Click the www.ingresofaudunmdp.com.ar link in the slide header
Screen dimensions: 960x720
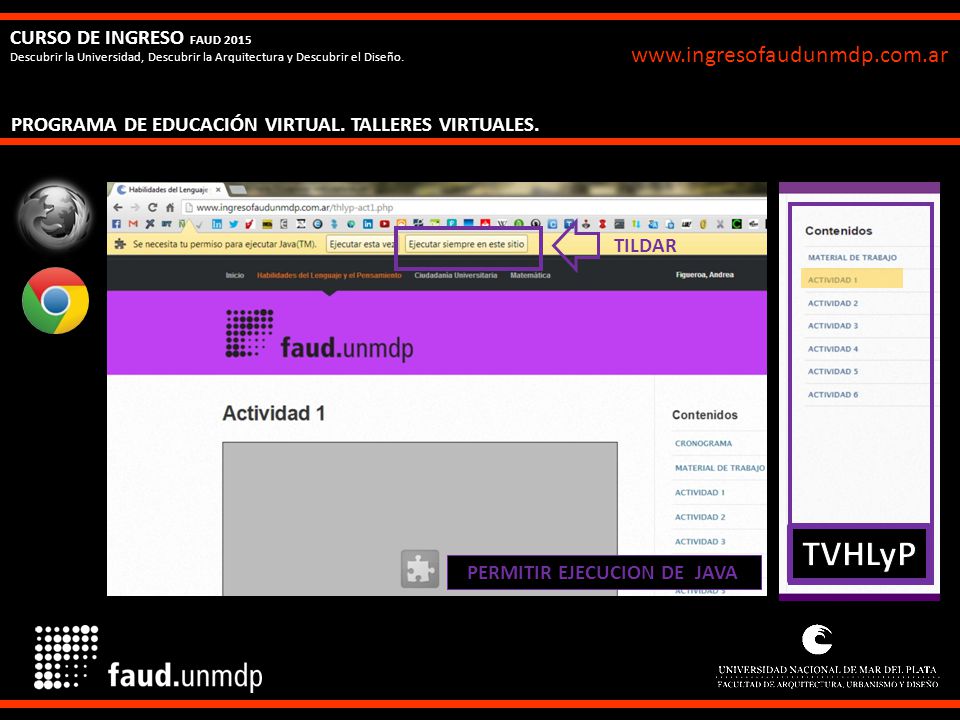click(790, 55)
